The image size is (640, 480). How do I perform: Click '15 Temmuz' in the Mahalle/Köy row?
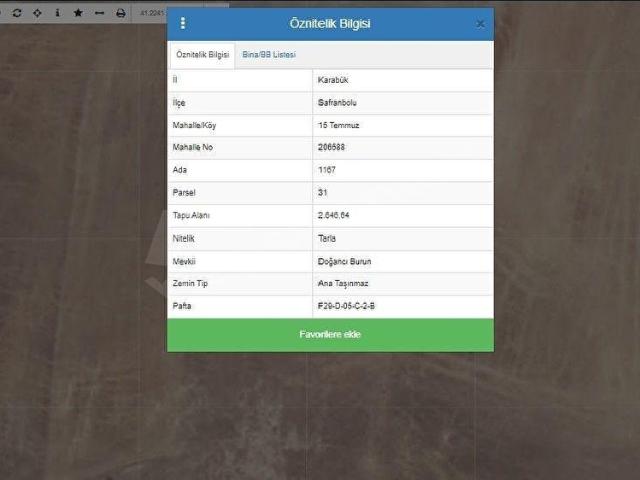tap(338, 125)
